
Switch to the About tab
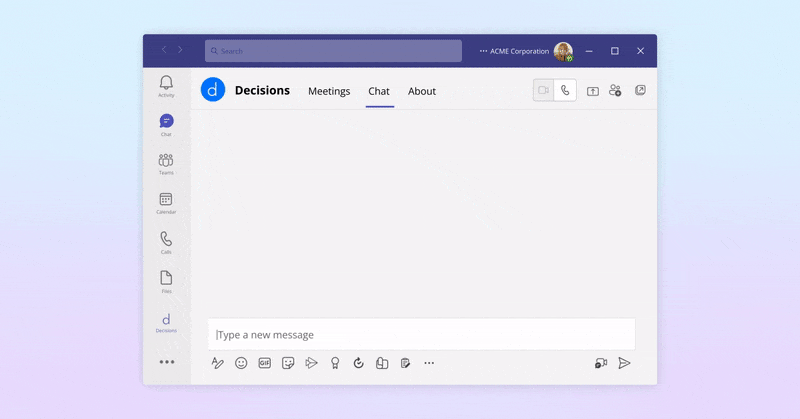pos(422,91)
